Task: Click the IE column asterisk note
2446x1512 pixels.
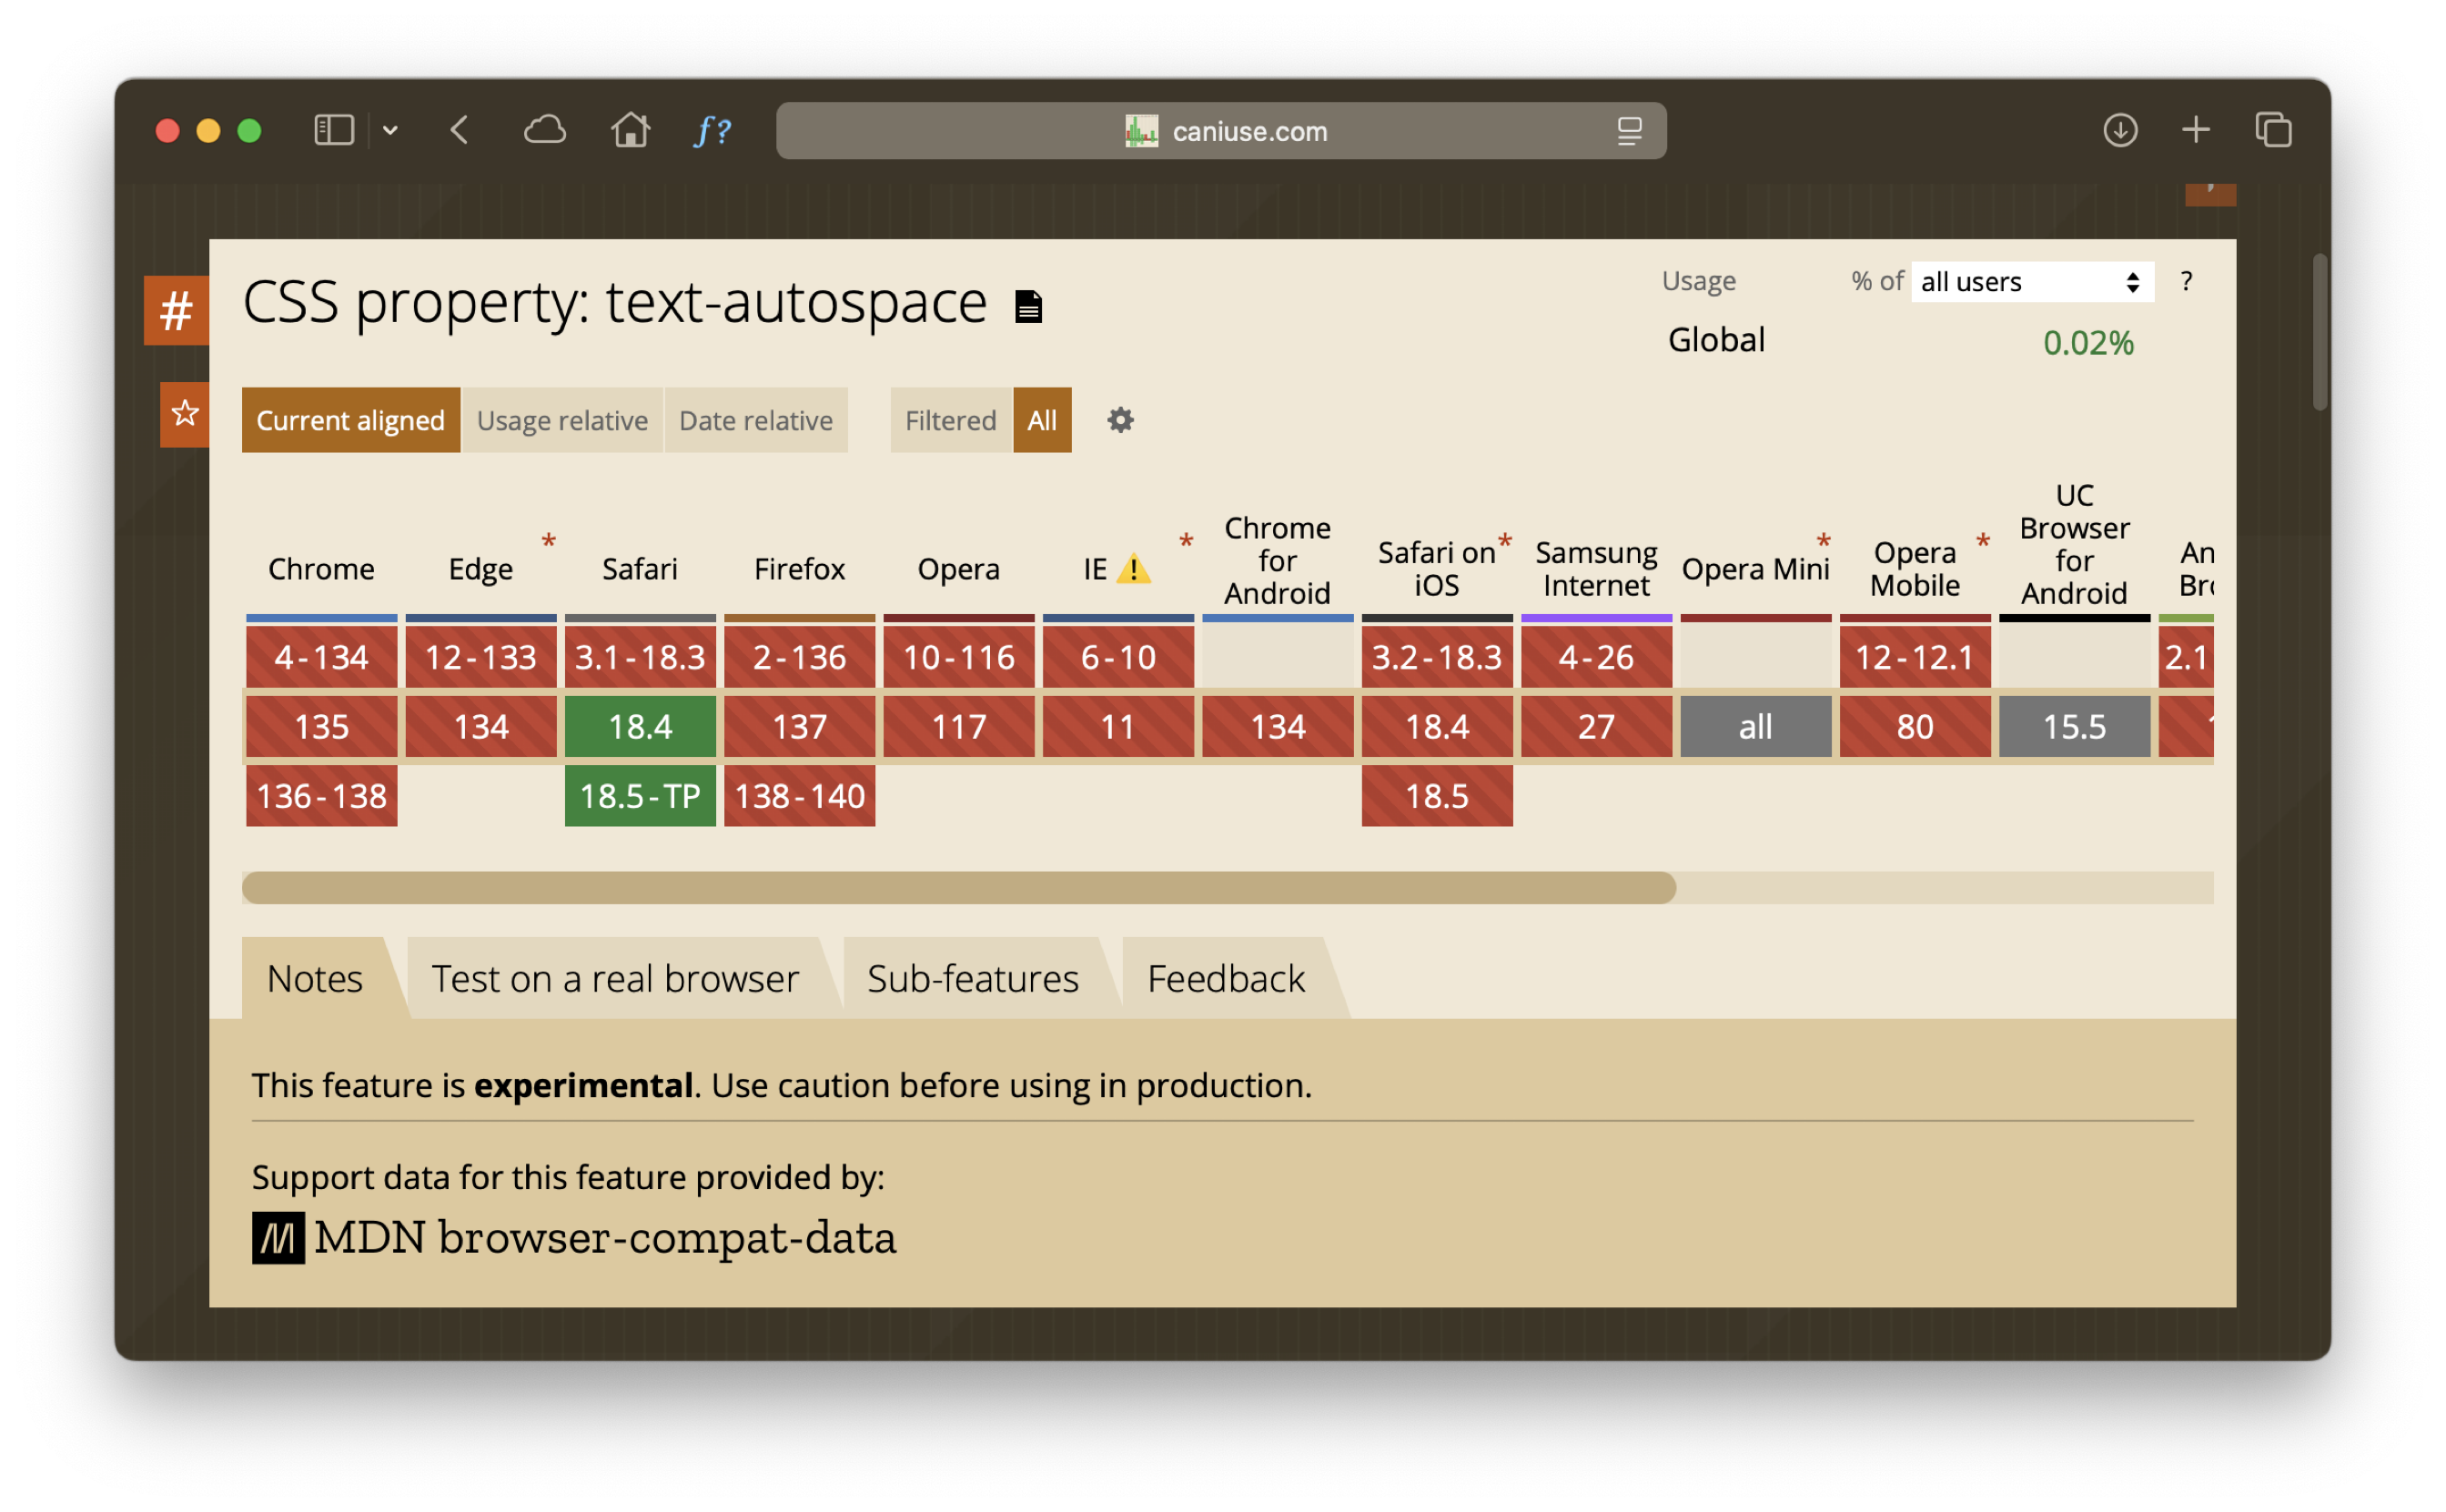Action: point(1186,542)
